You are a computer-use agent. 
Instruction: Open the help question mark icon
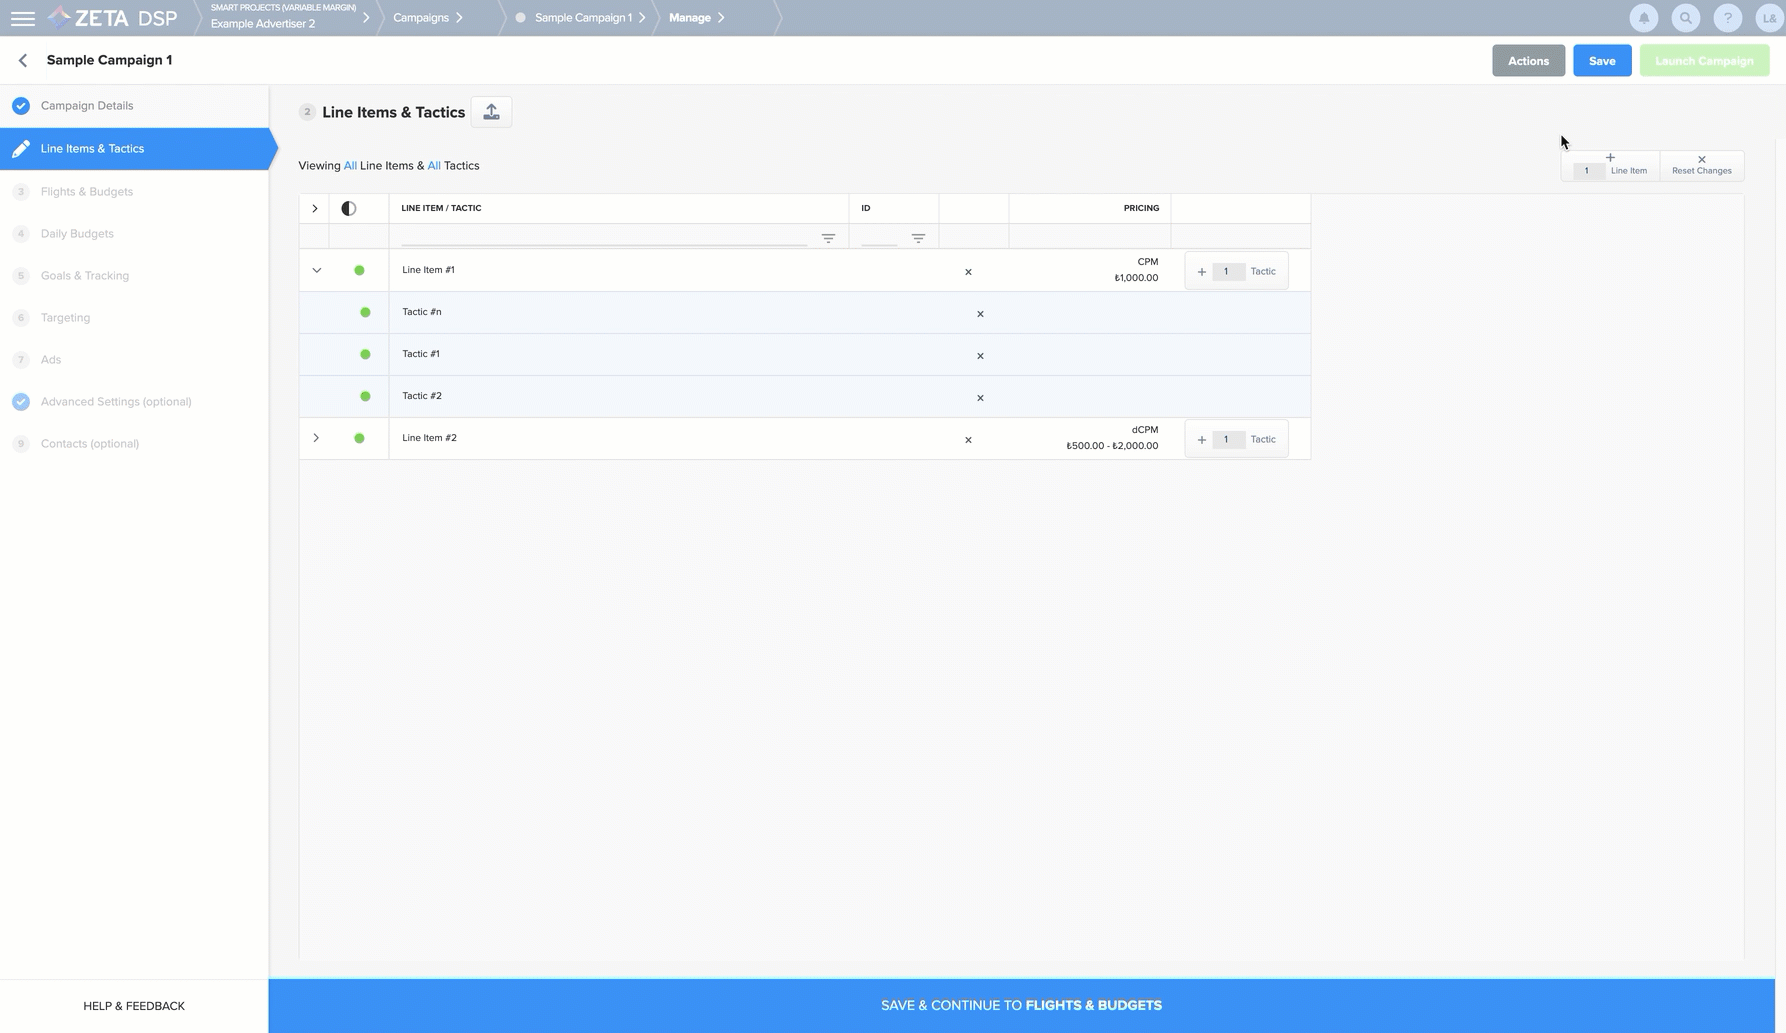coord(1727,18)
